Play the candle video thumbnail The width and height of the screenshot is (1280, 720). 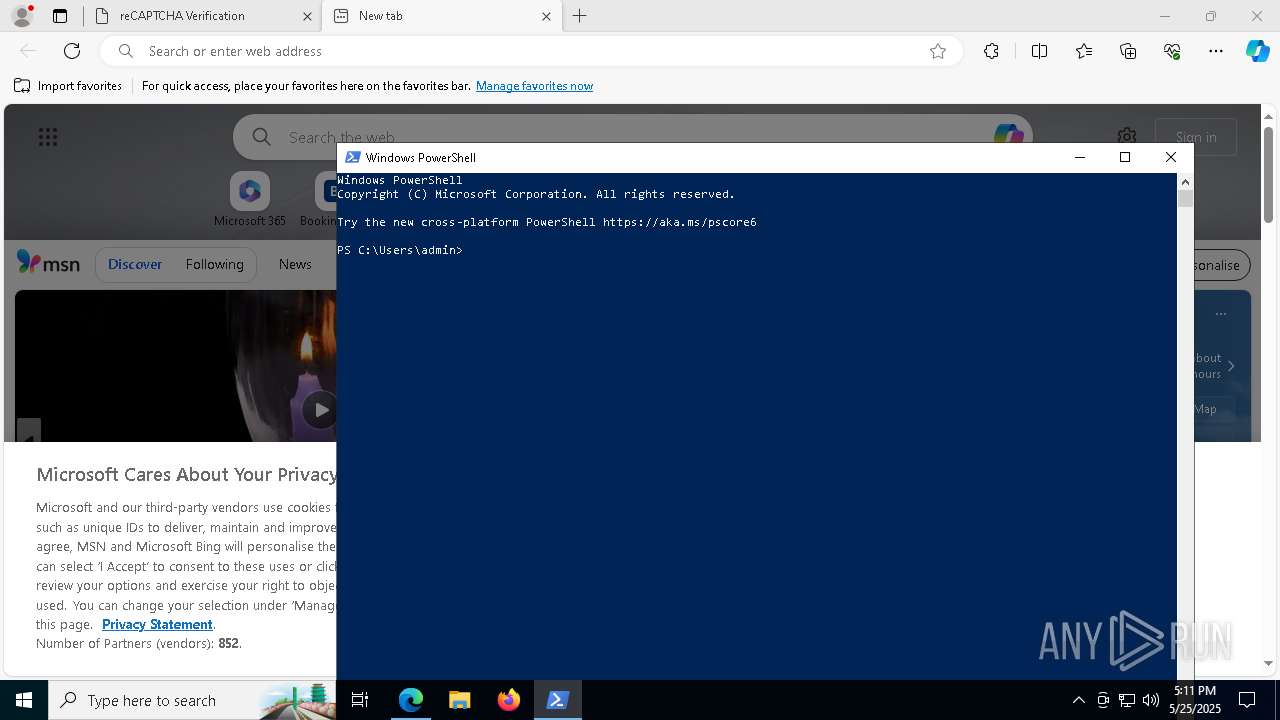tap(320, 409)
